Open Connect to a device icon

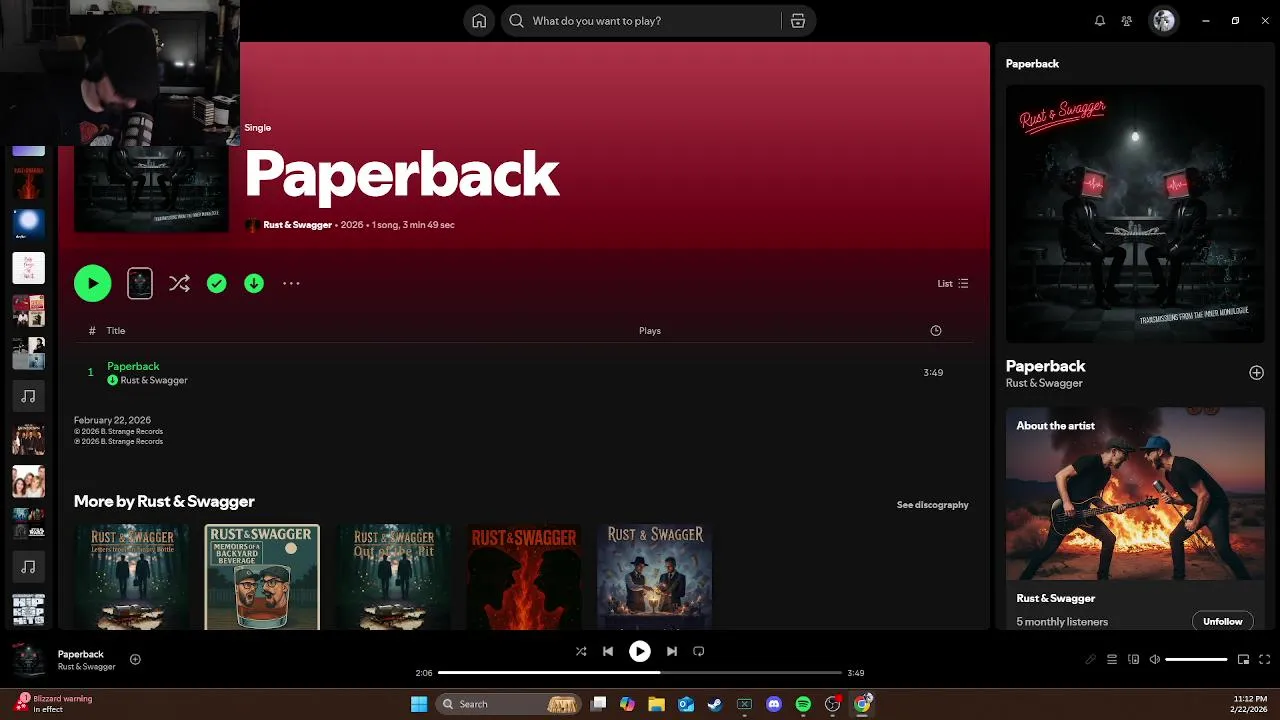tap(1134, 659)
